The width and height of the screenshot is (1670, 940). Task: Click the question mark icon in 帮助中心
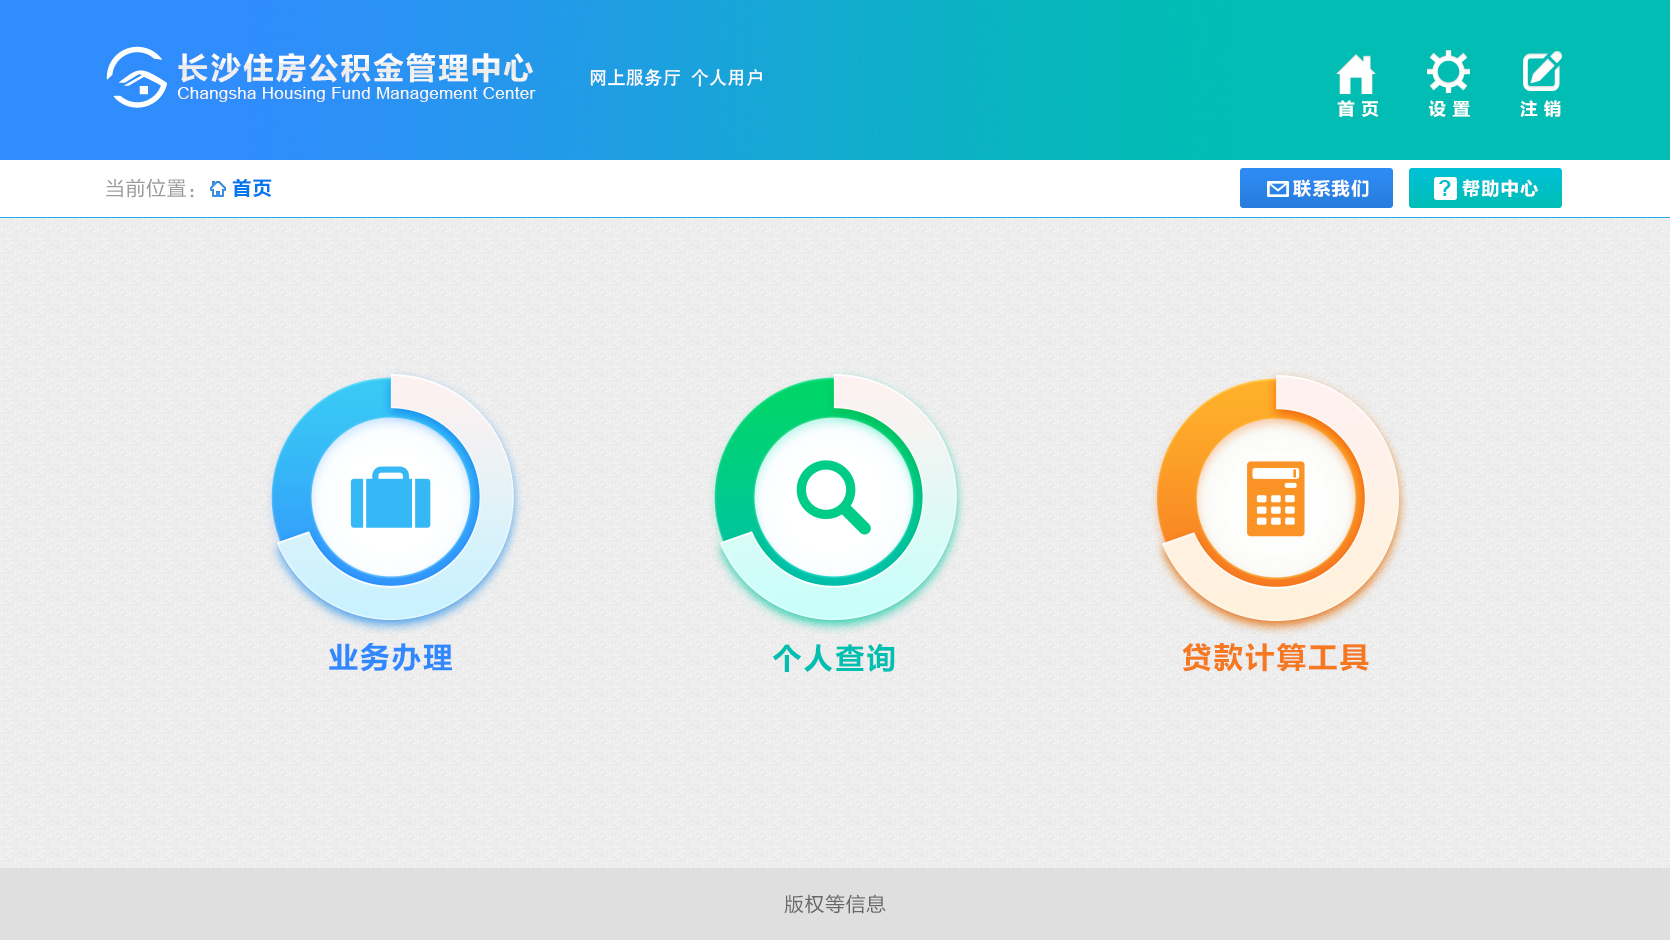[x=1444, y=189]
